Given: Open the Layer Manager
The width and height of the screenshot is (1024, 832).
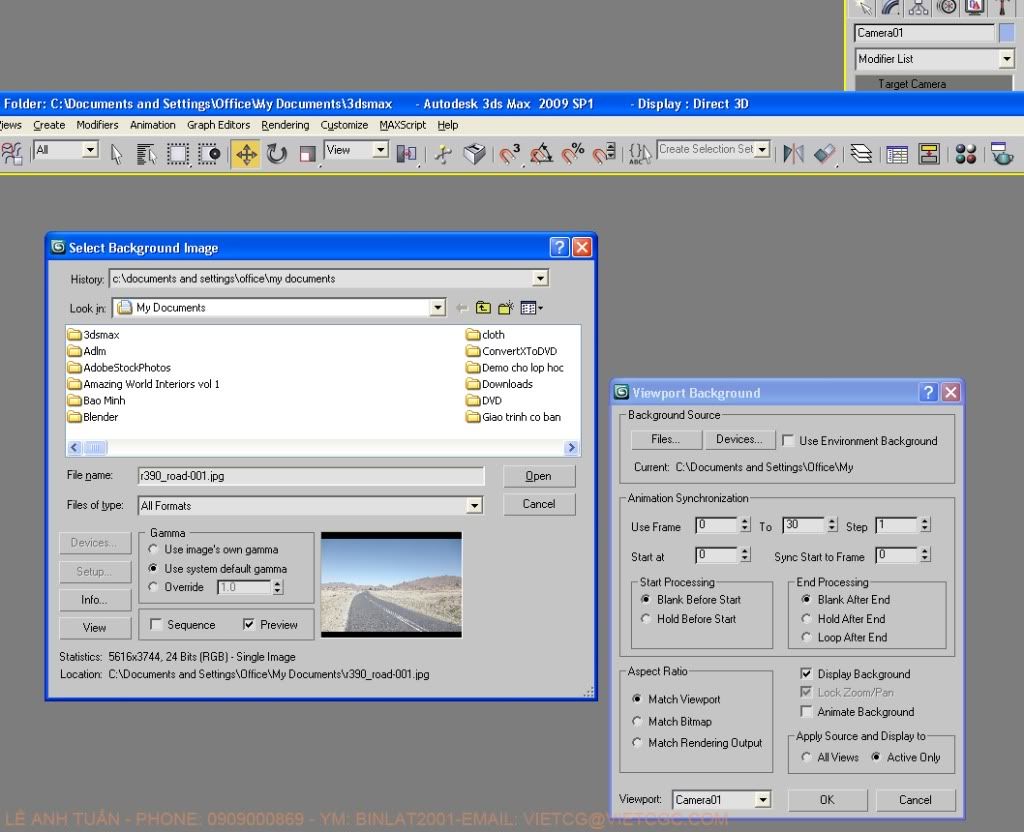Looking at the screenshot, I should click(x=861, y=154).
